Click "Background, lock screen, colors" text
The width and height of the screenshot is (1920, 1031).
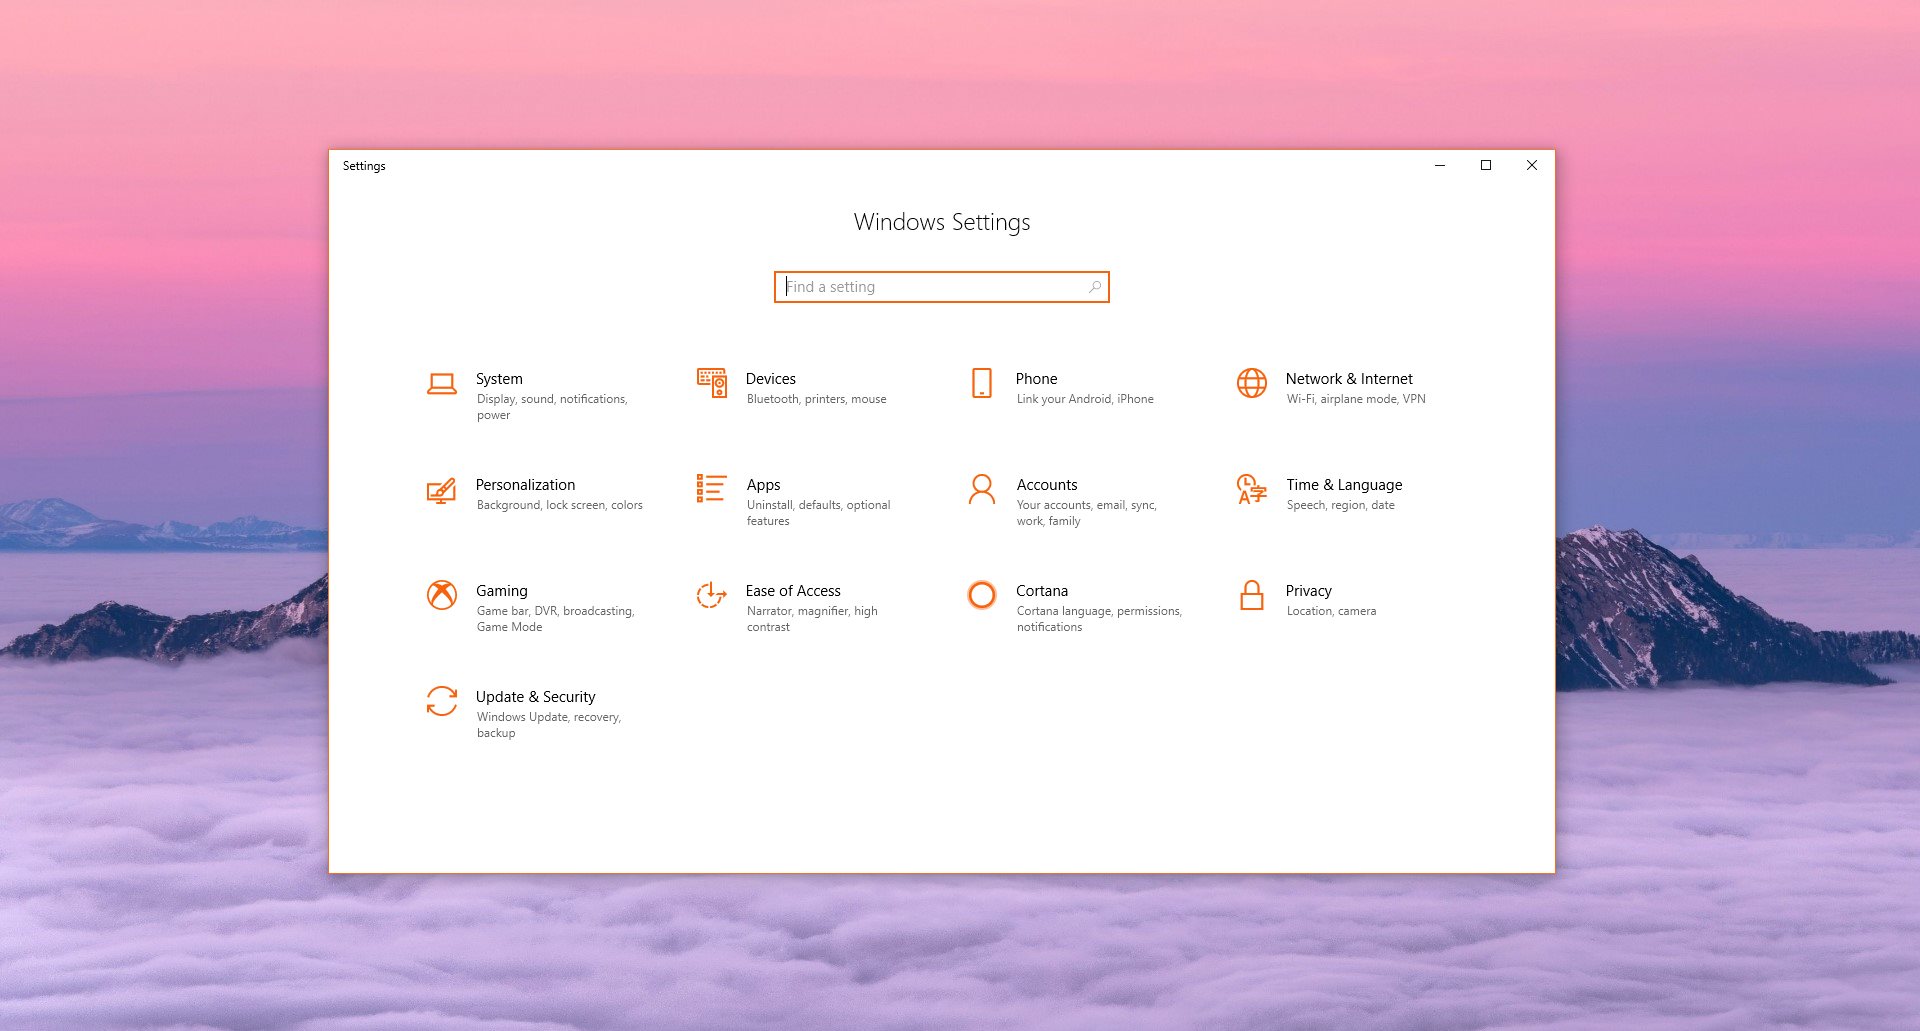560,505
